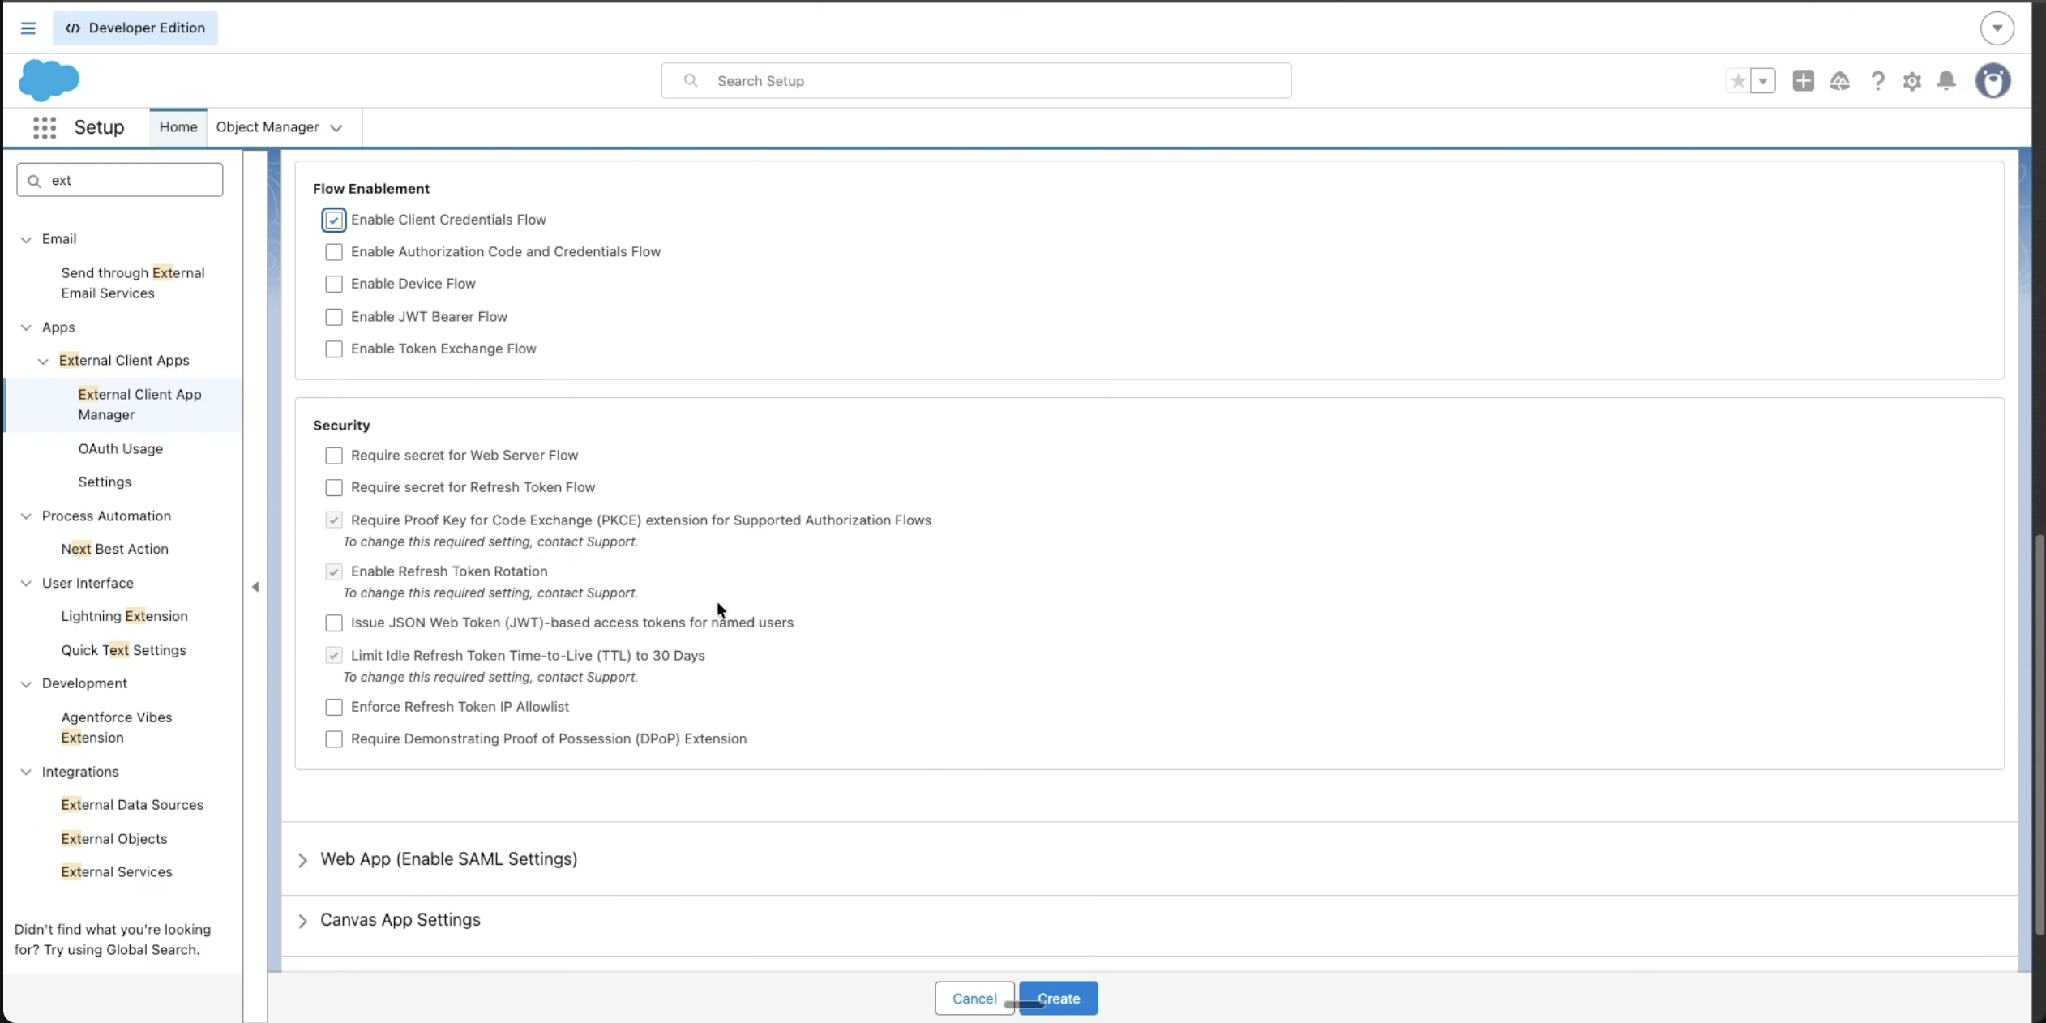
Task: Open the favorites list dropdown arrow
Action: click(1763, 81)
